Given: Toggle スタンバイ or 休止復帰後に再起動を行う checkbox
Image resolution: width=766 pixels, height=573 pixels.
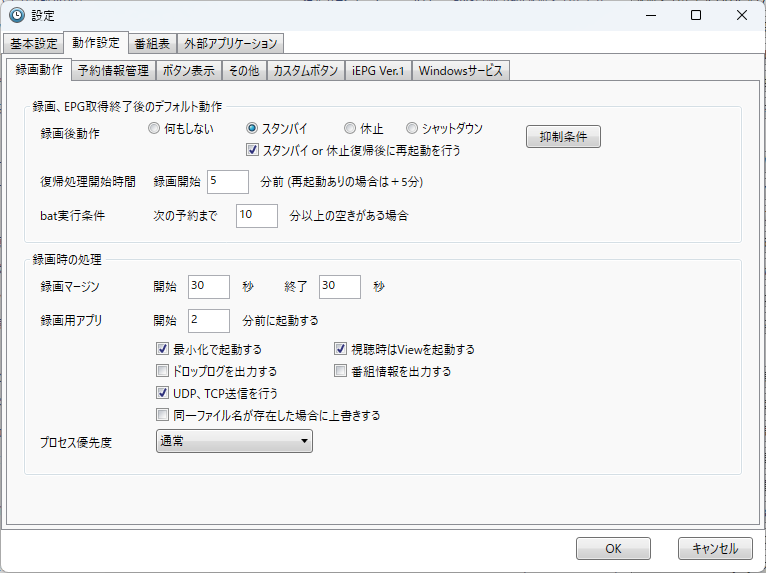Looking at the screenshot, I should (x=252, y=150).
